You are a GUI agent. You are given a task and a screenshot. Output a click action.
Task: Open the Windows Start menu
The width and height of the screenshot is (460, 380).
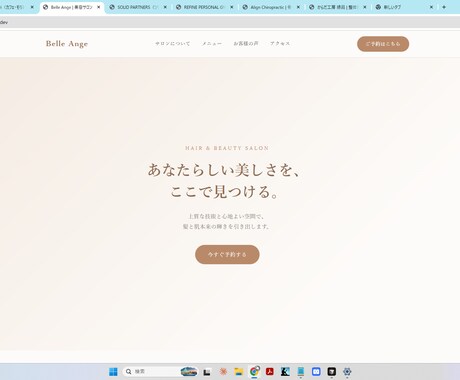point(113,371)
